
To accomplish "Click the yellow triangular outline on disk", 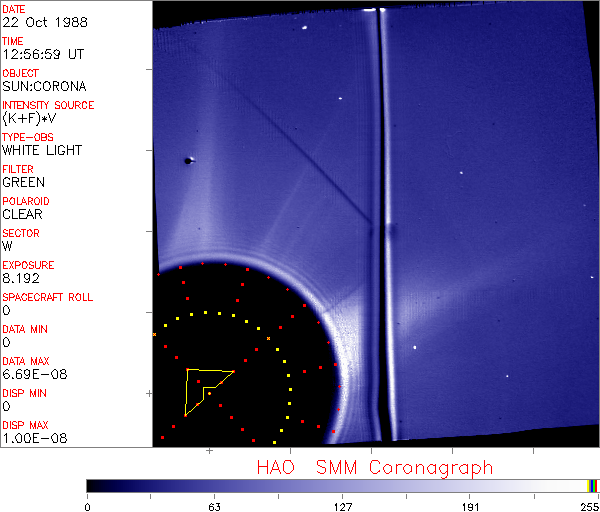I will click(x=209, y=392).
